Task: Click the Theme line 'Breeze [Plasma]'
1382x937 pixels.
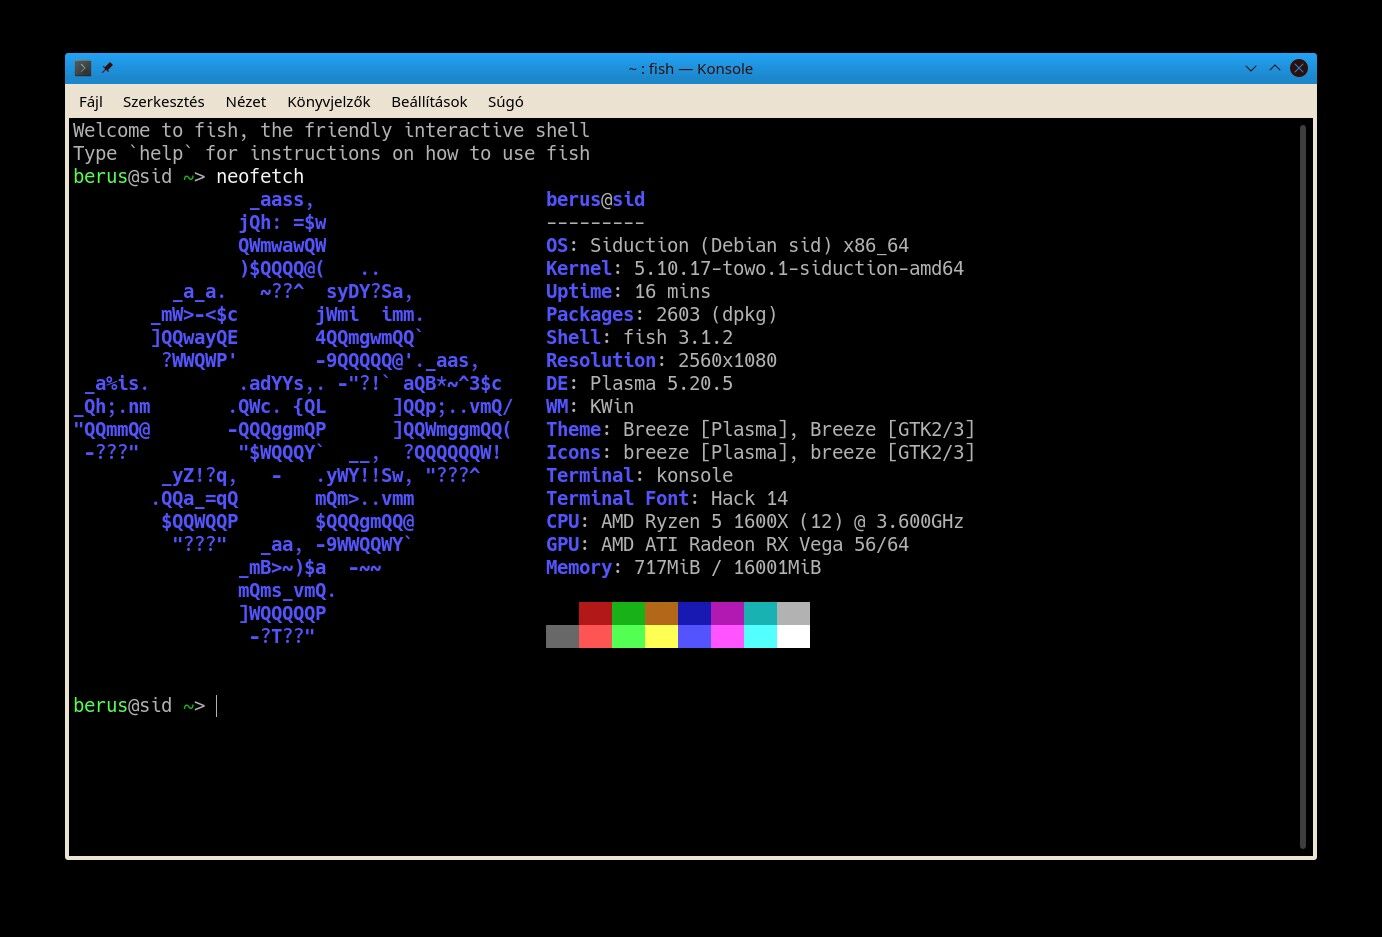Action: [x=705, y=429]
